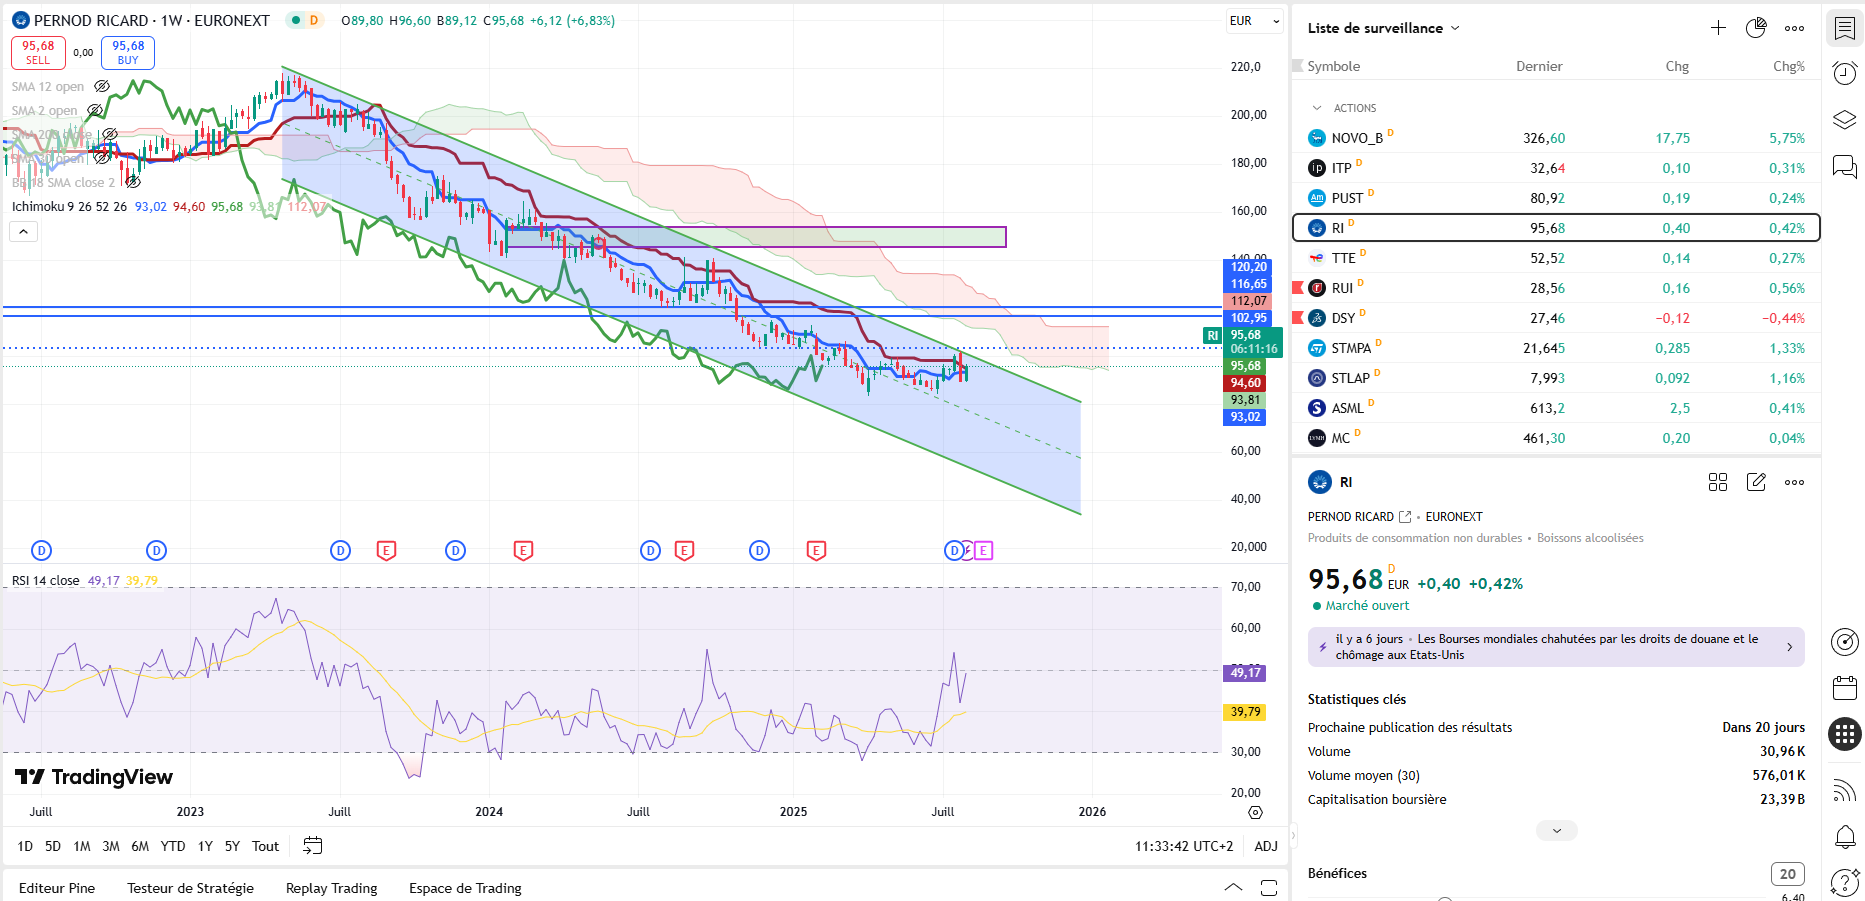Open the go-to-date calendar icon
The width and height of the screenshot is (1865, 901).
(313, 846)
